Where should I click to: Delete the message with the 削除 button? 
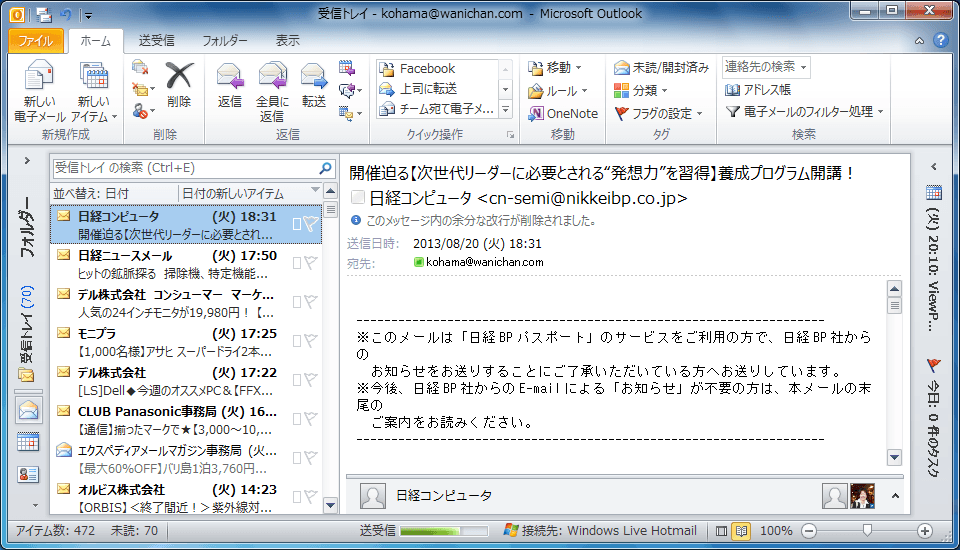pos(179,86)
